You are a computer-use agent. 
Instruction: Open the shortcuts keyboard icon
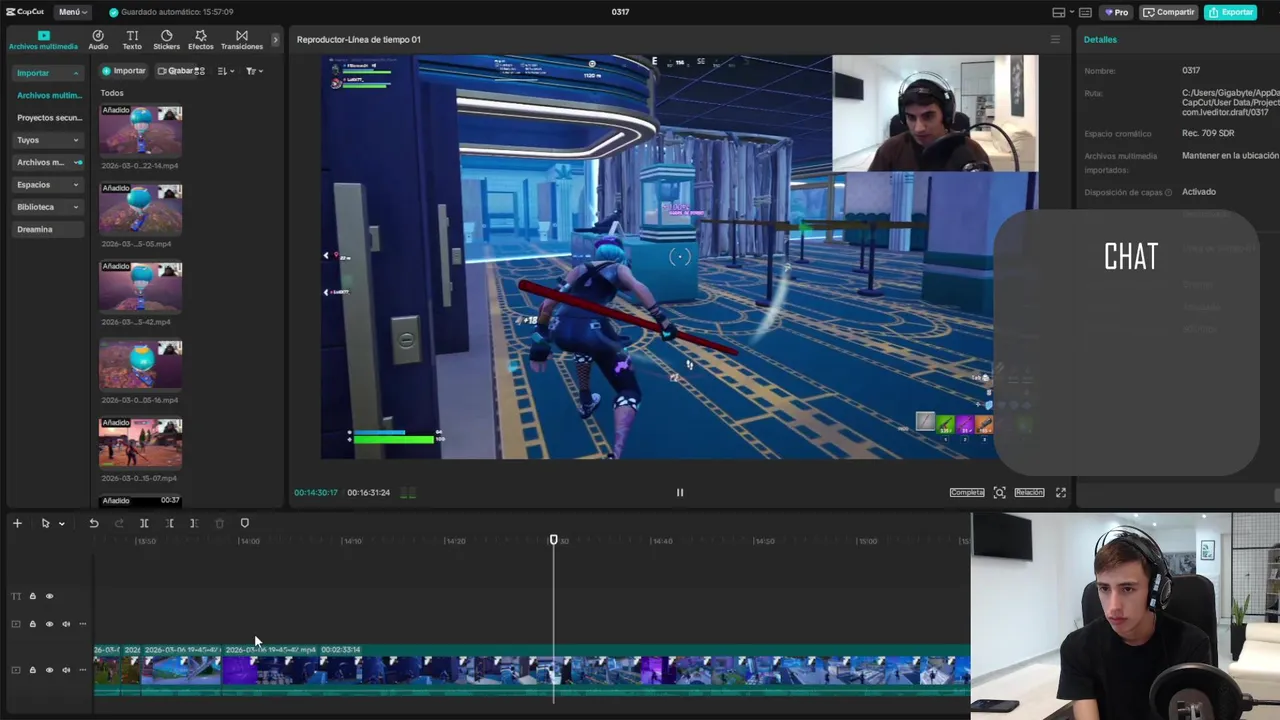1085,12
